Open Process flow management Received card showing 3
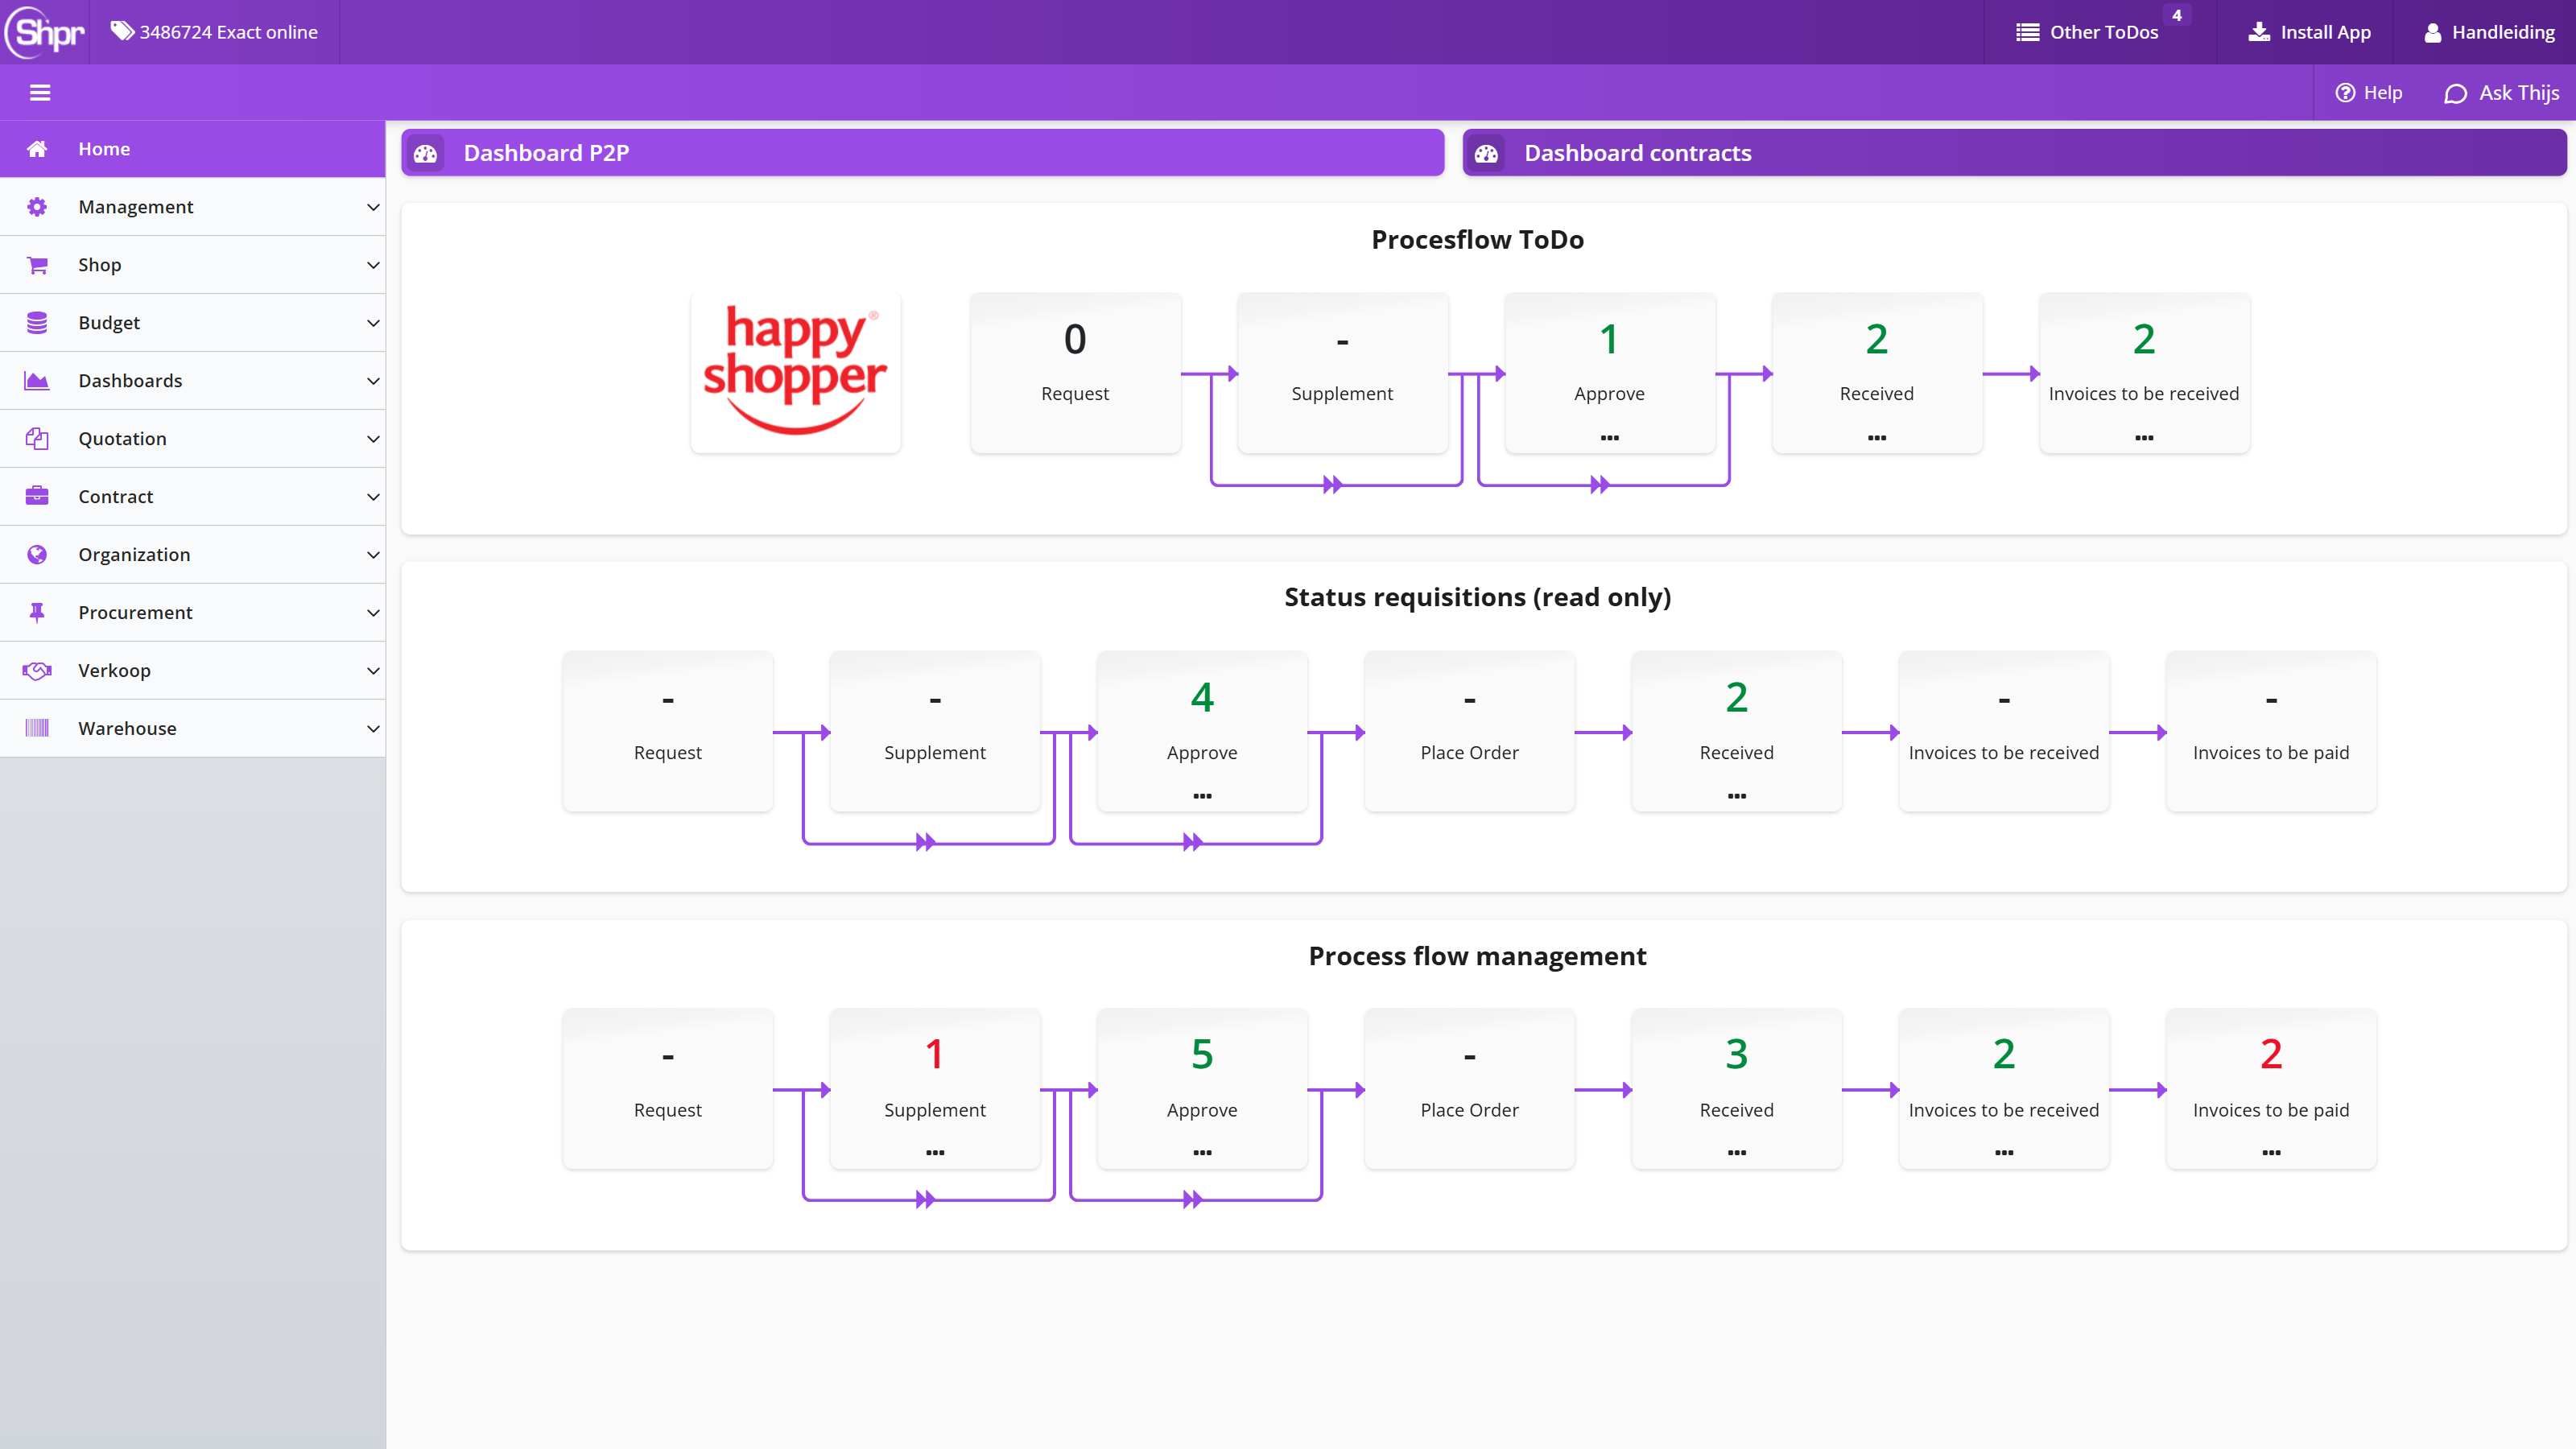 point(1737,1088)
